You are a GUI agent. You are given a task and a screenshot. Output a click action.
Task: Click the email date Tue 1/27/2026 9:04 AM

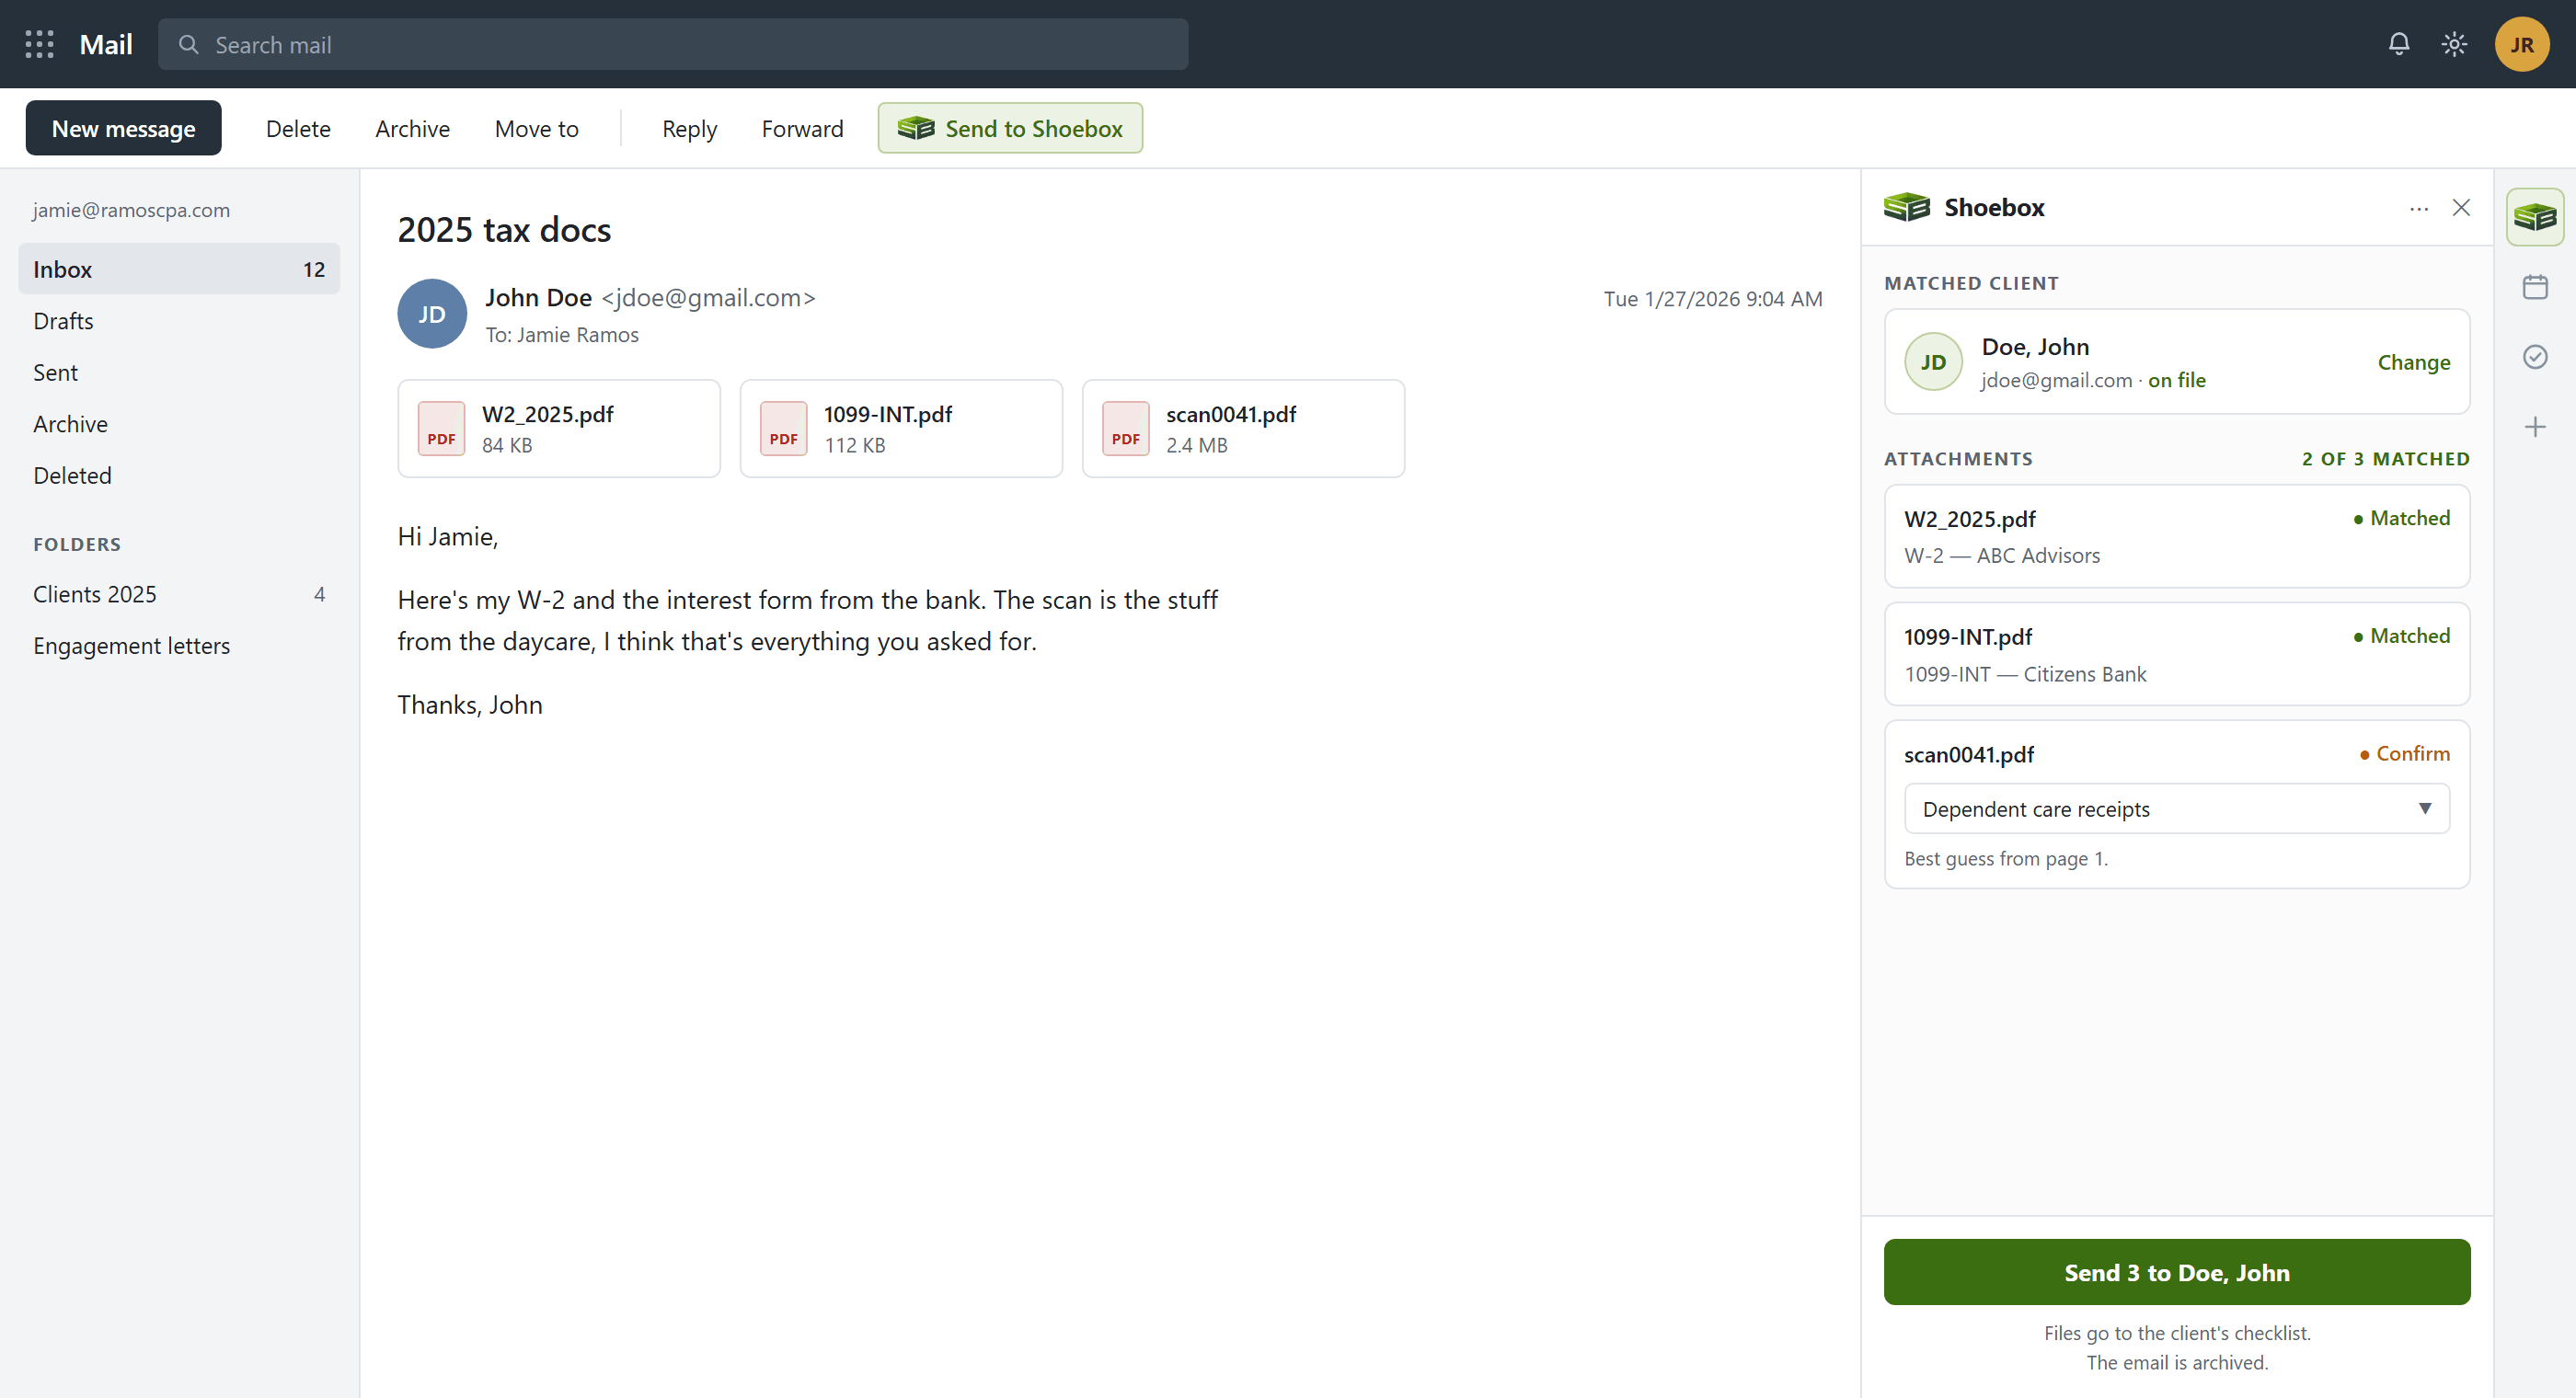point(1712,299)
